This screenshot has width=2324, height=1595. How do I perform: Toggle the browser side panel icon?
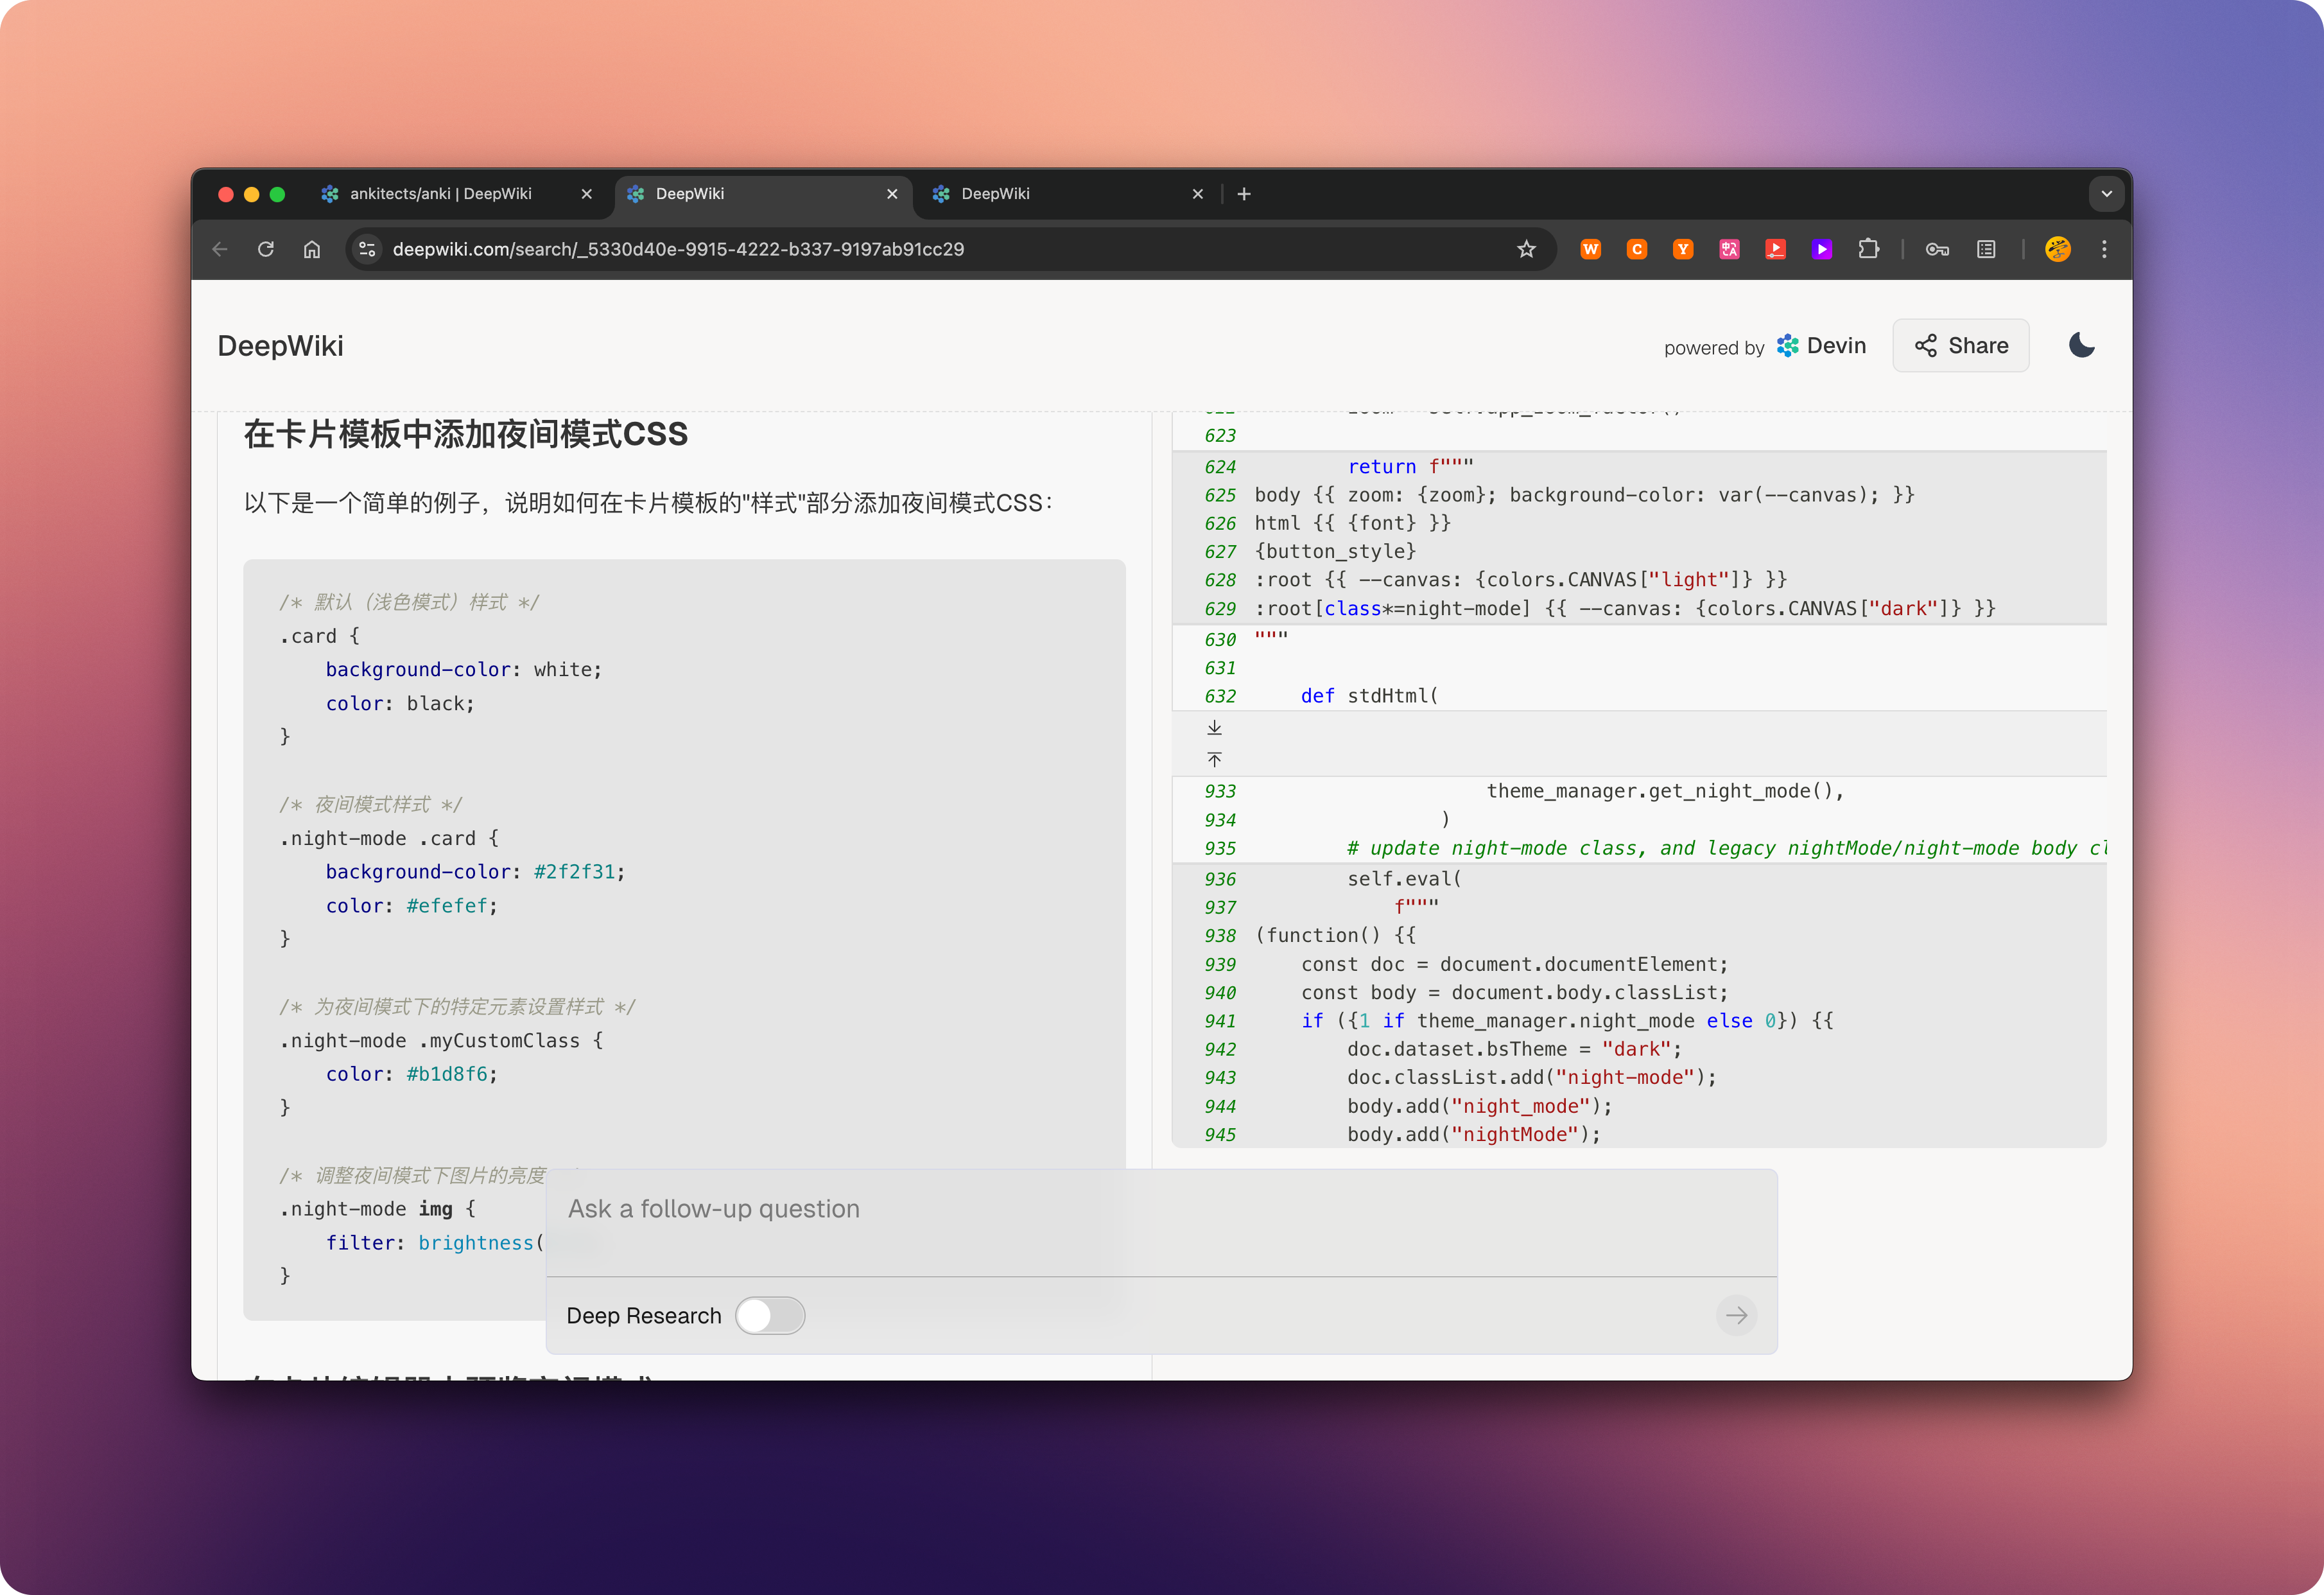tap(1986, 249)
